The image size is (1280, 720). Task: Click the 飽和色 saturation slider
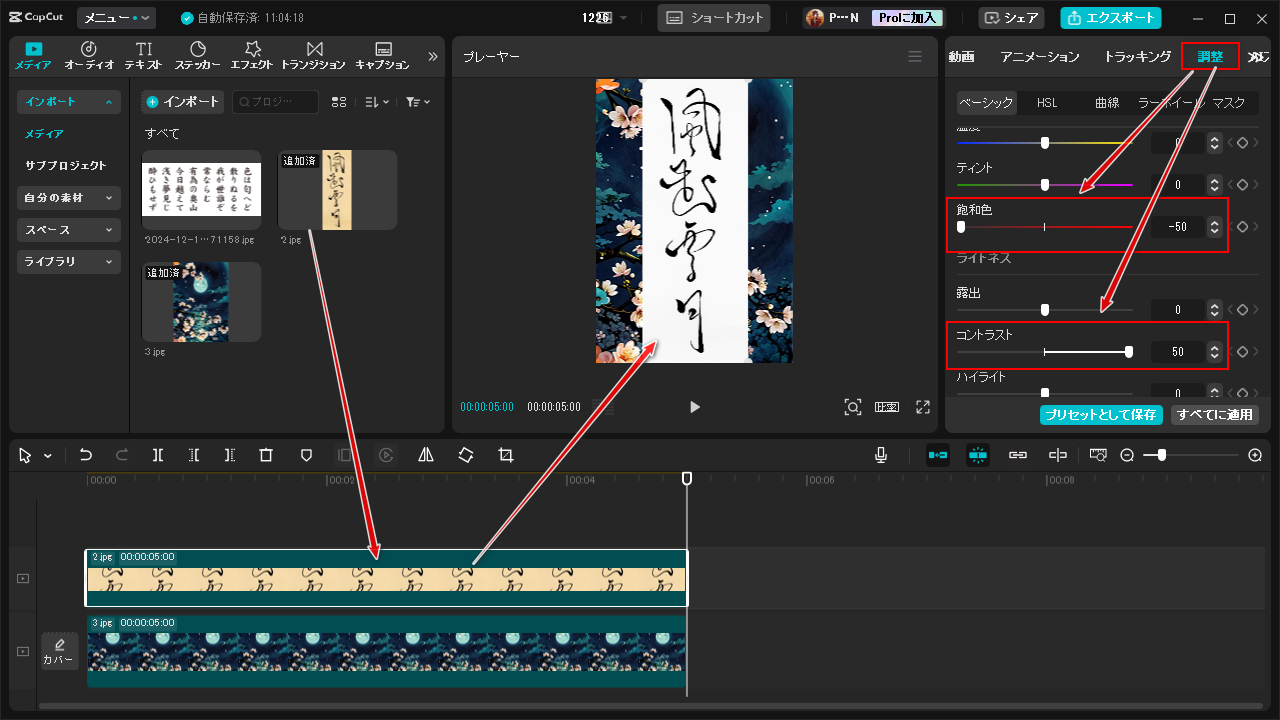pos(1045,227)
